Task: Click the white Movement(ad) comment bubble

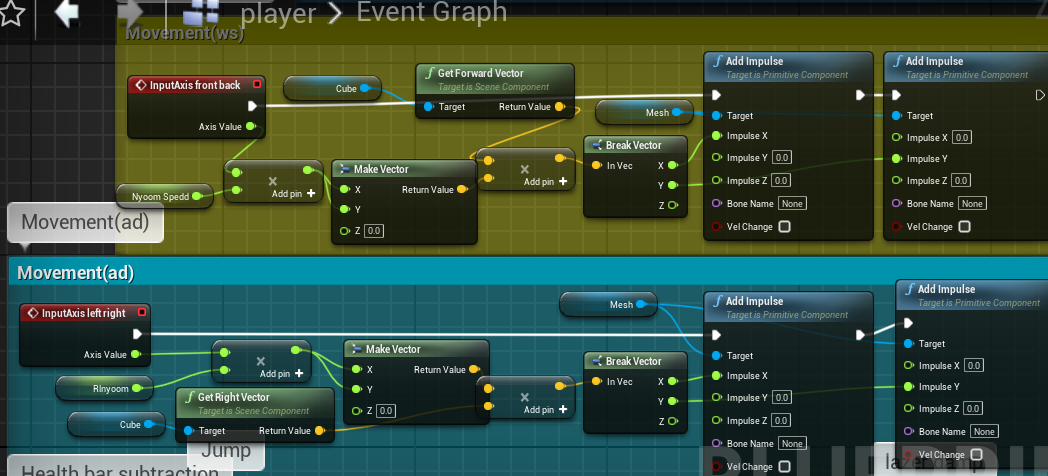Action: coord(85,222)
